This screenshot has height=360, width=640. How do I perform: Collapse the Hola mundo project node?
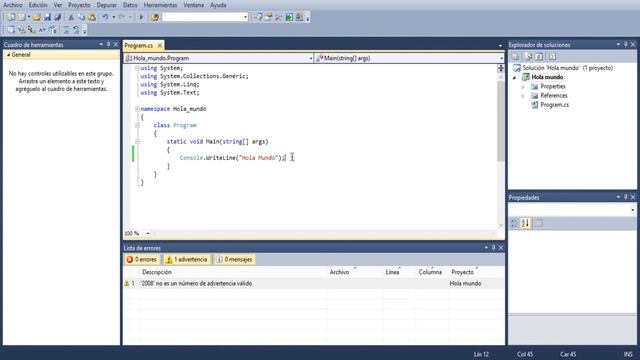(x=514, y=78)
